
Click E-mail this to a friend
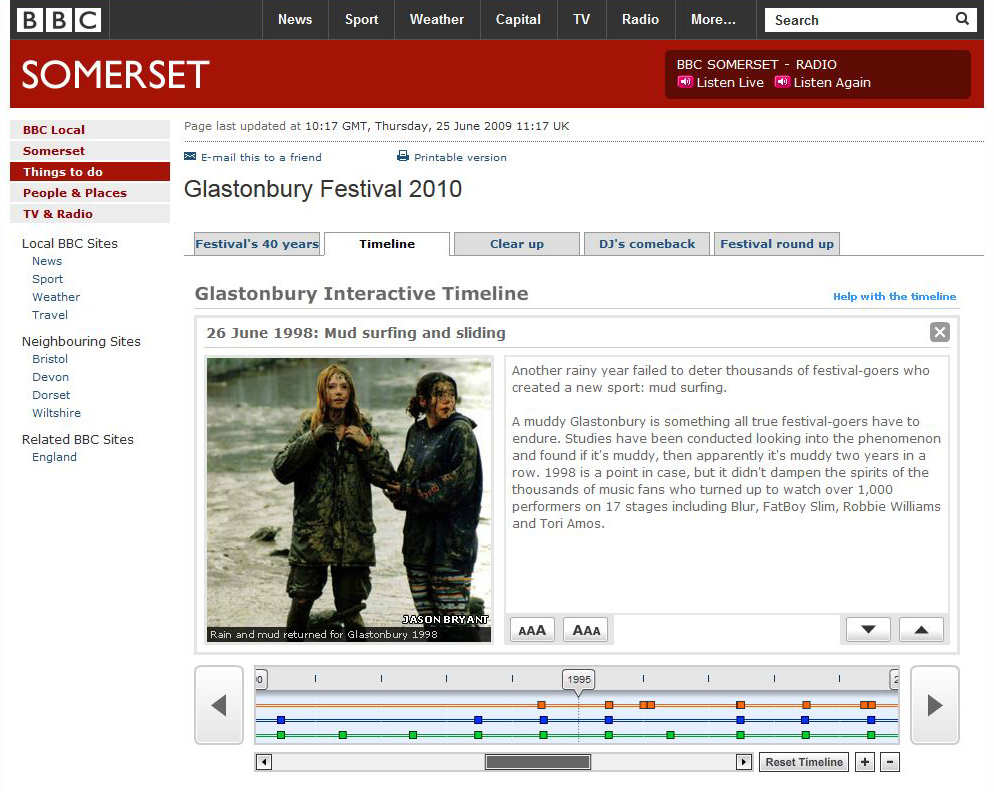coord(261,157)
